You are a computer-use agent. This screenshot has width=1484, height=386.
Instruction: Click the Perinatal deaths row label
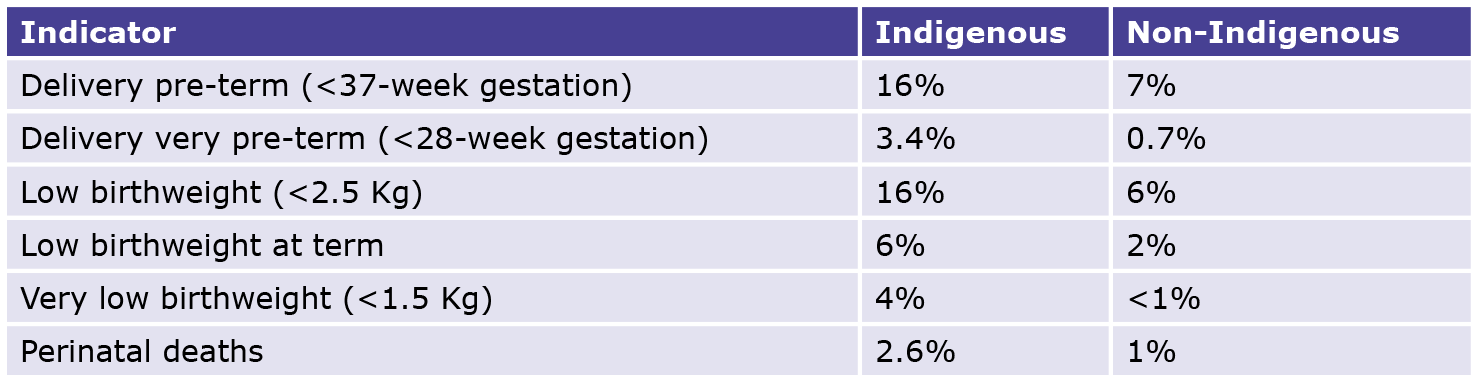tap(142, 351)
